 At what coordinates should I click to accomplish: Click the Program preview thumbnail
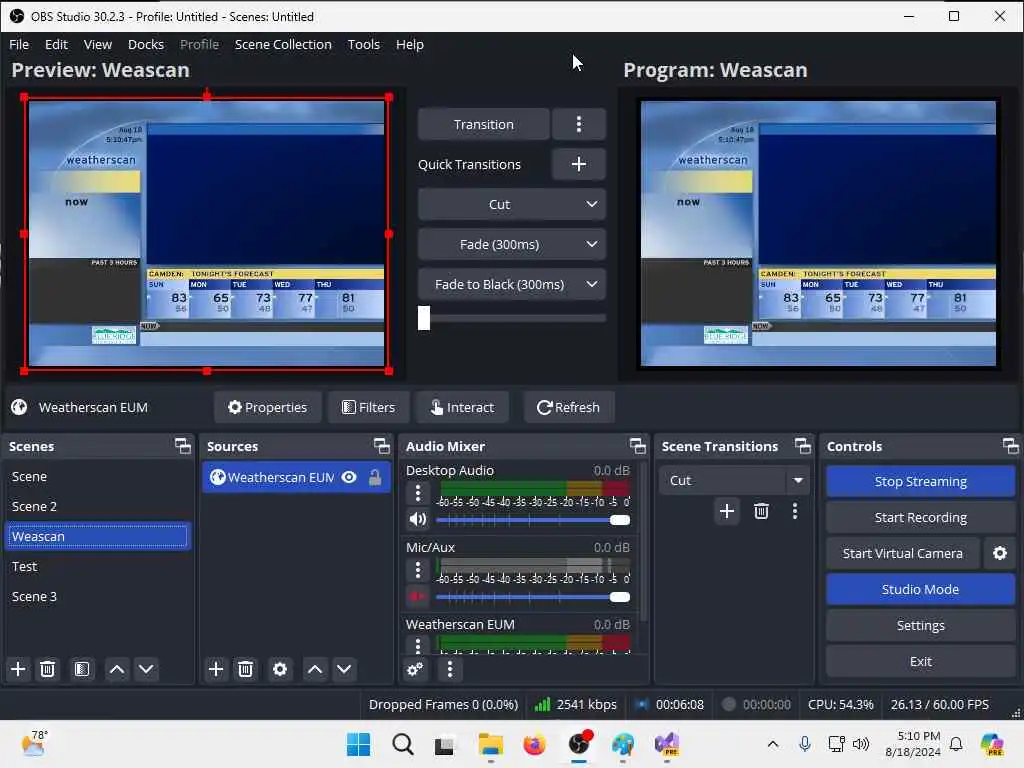[x=818, y=233]
